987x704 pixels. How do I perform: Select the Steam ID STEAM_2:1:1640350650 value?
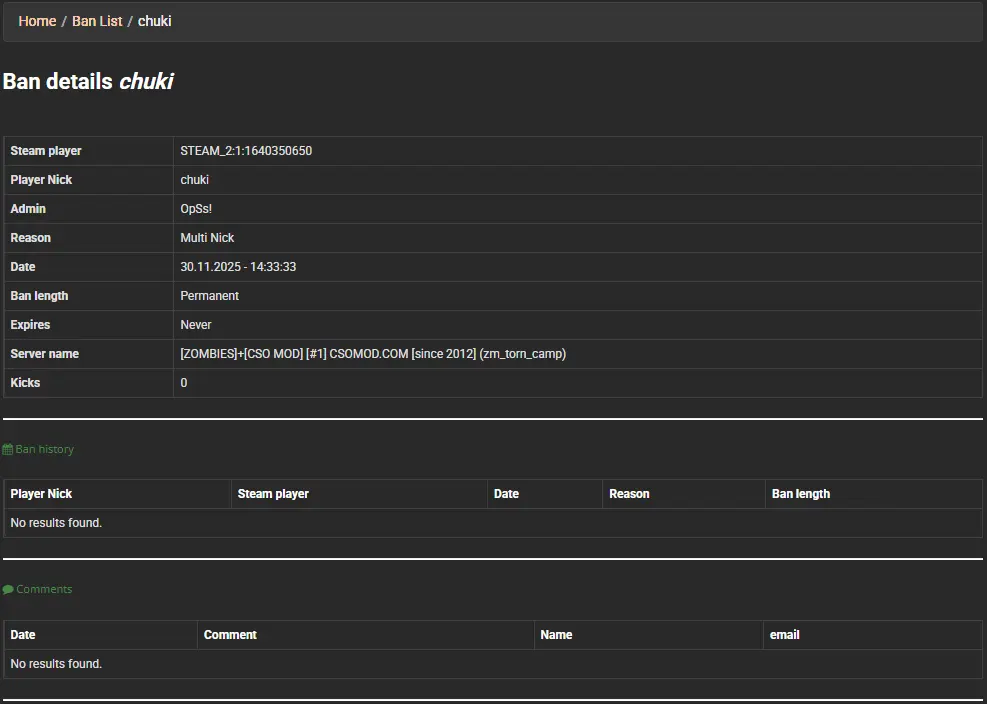[246, 150]
